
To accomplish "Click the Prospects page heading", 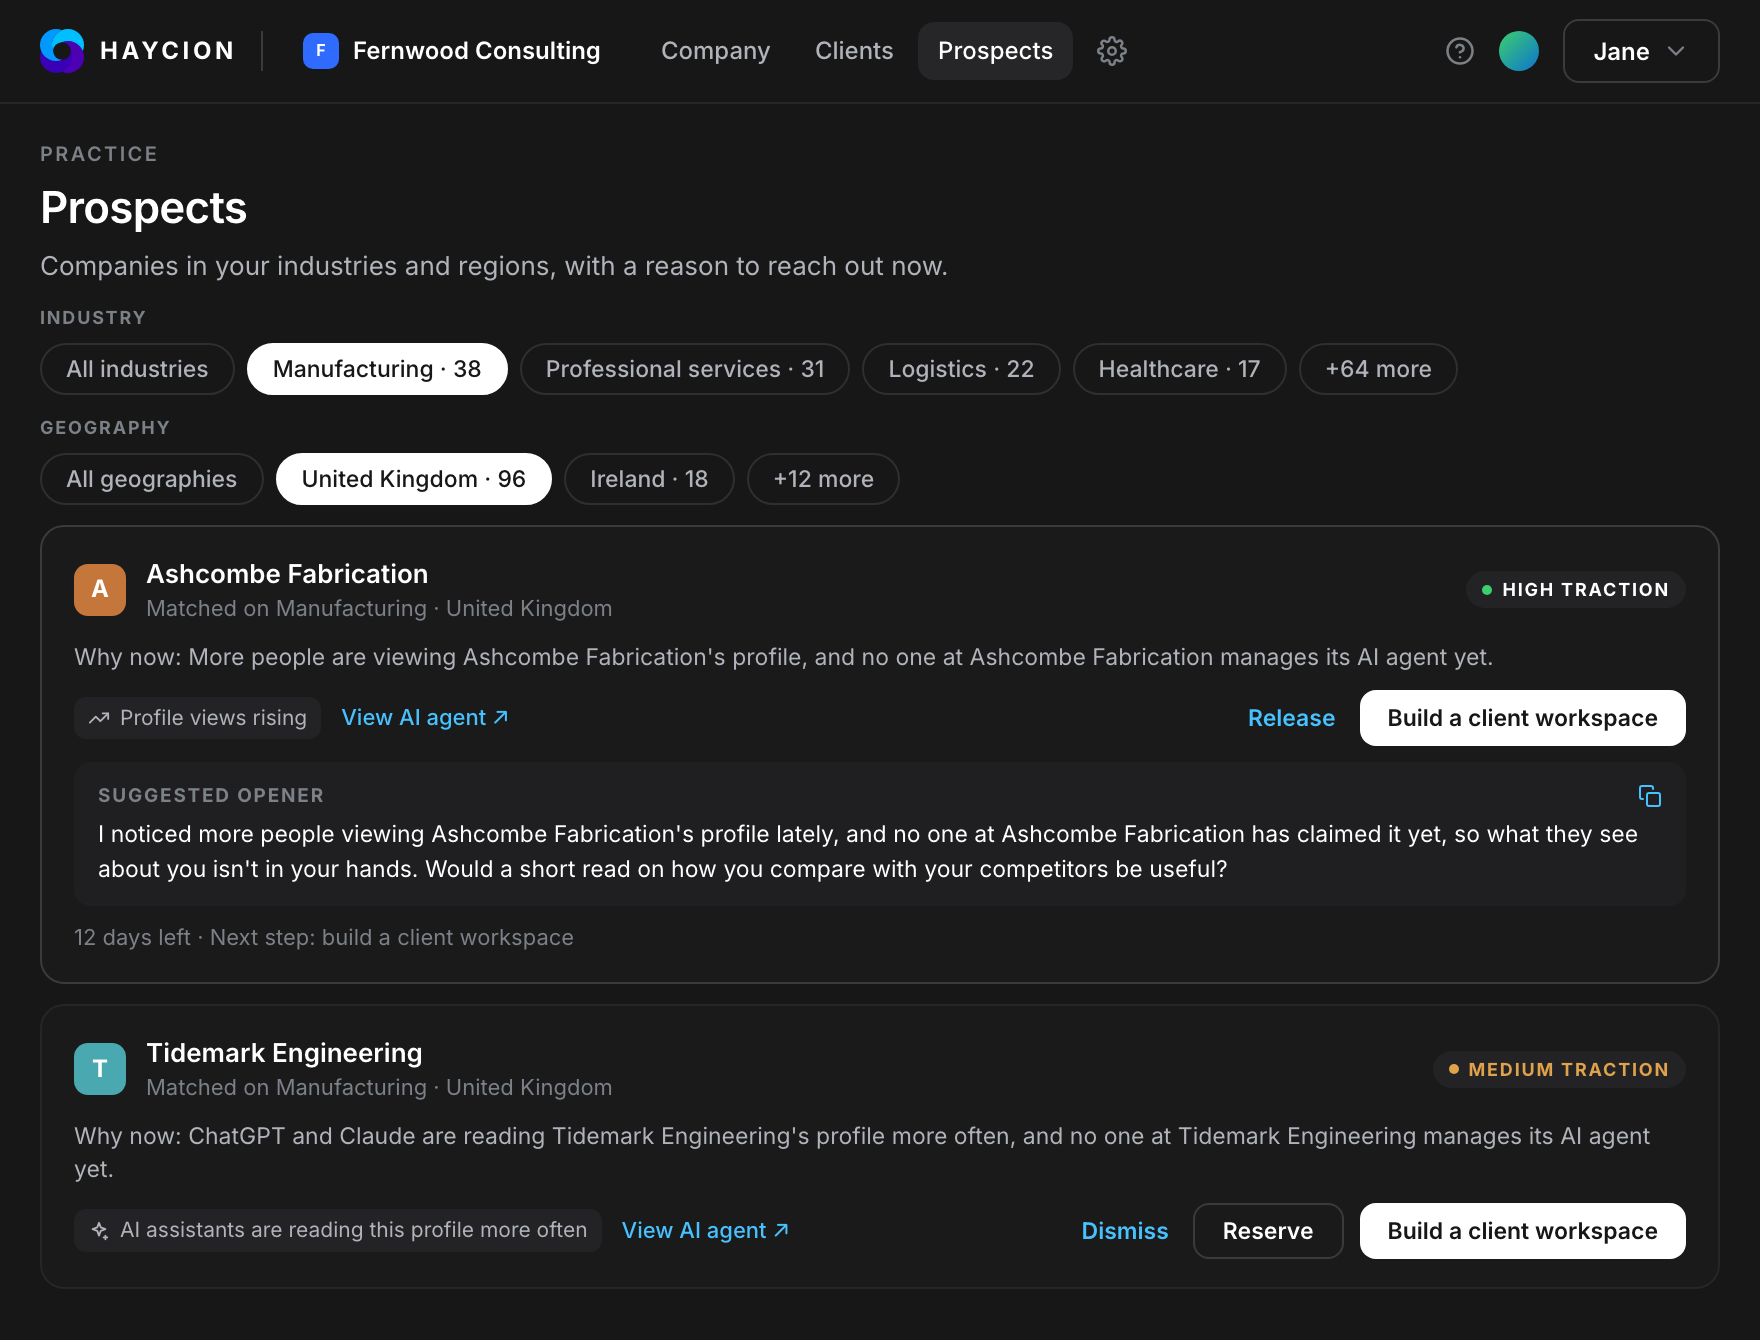I will (x=143, y=208).
